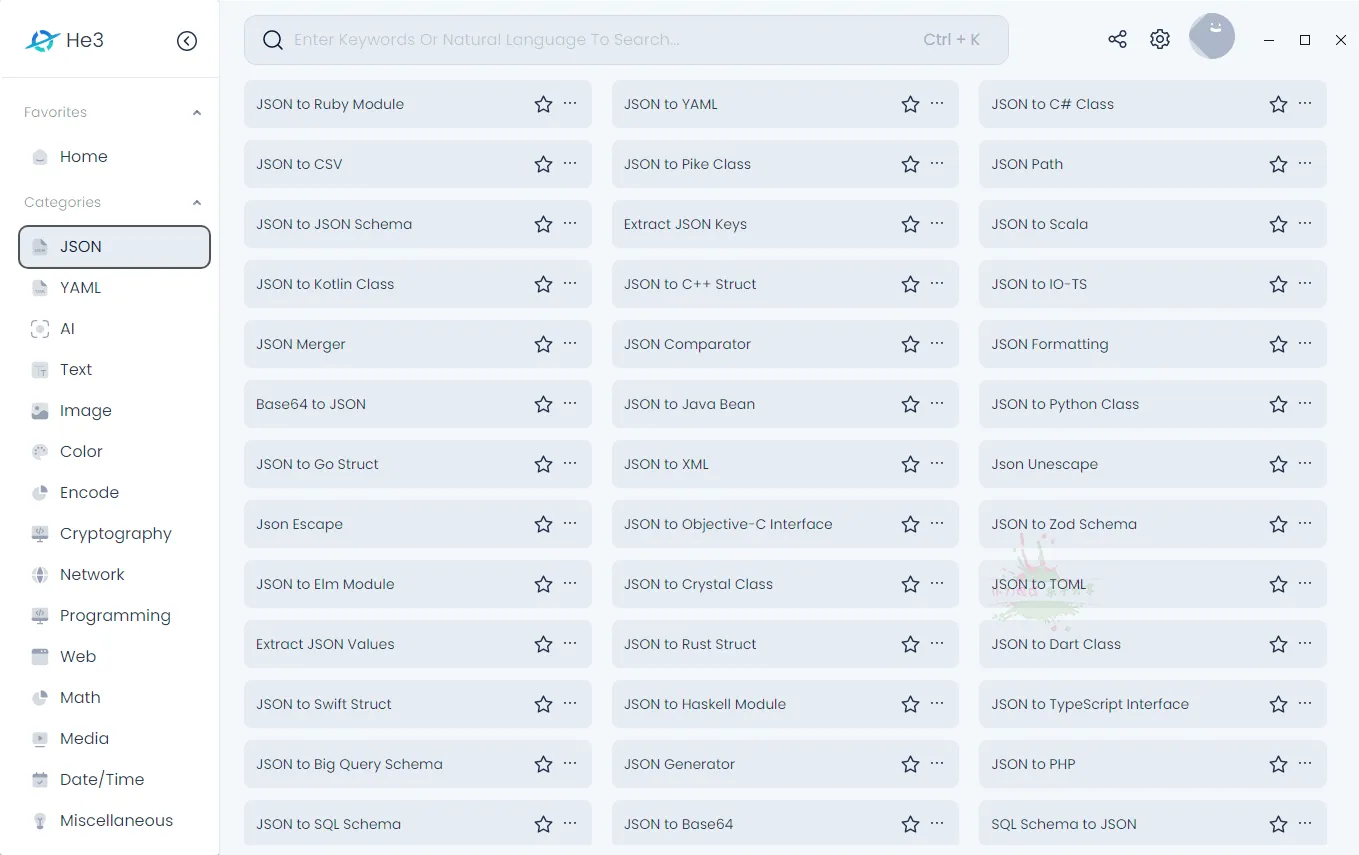
Task: Open settings via the gear icon
Action: coord(1160,39)
